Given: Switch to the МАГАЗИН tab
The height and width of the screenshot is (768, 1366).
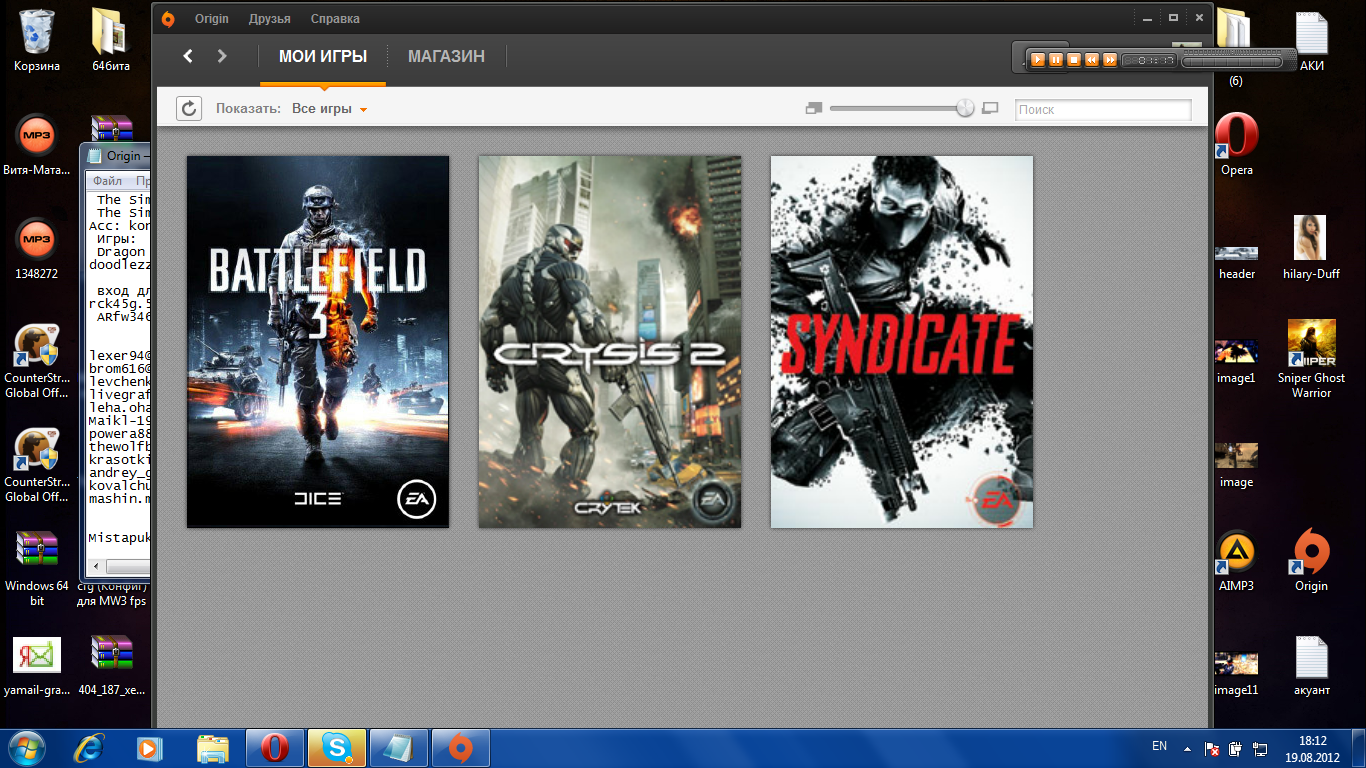Looking at the screenshot, I should tap(446, 57).
